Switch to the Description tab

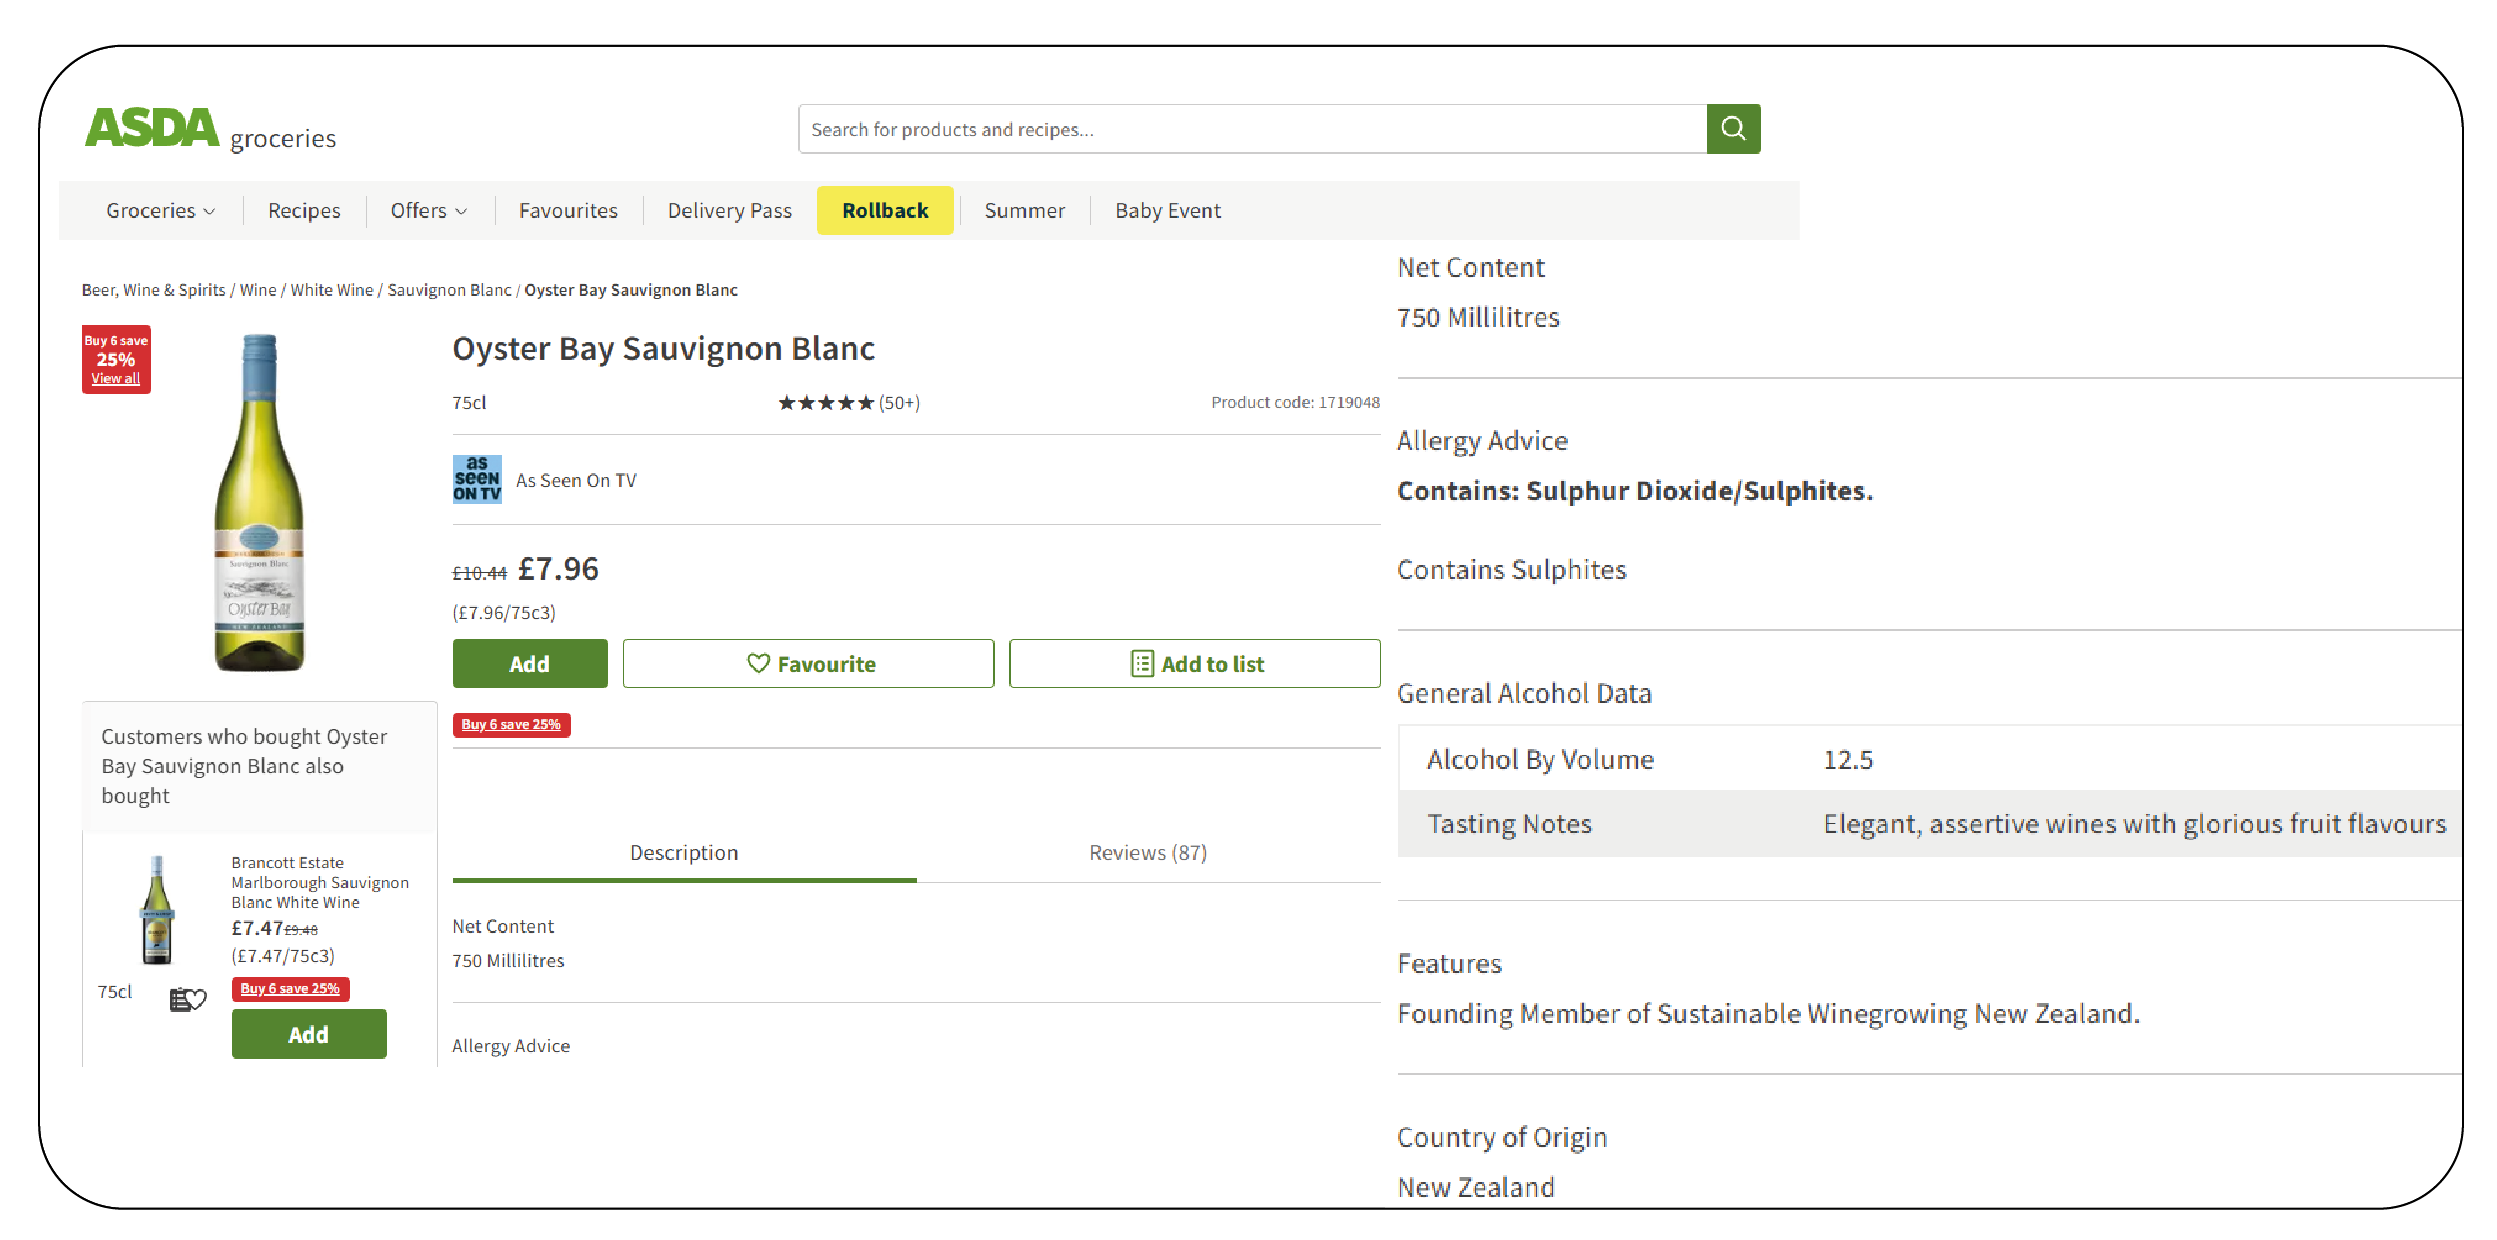(x=684, y=852)
